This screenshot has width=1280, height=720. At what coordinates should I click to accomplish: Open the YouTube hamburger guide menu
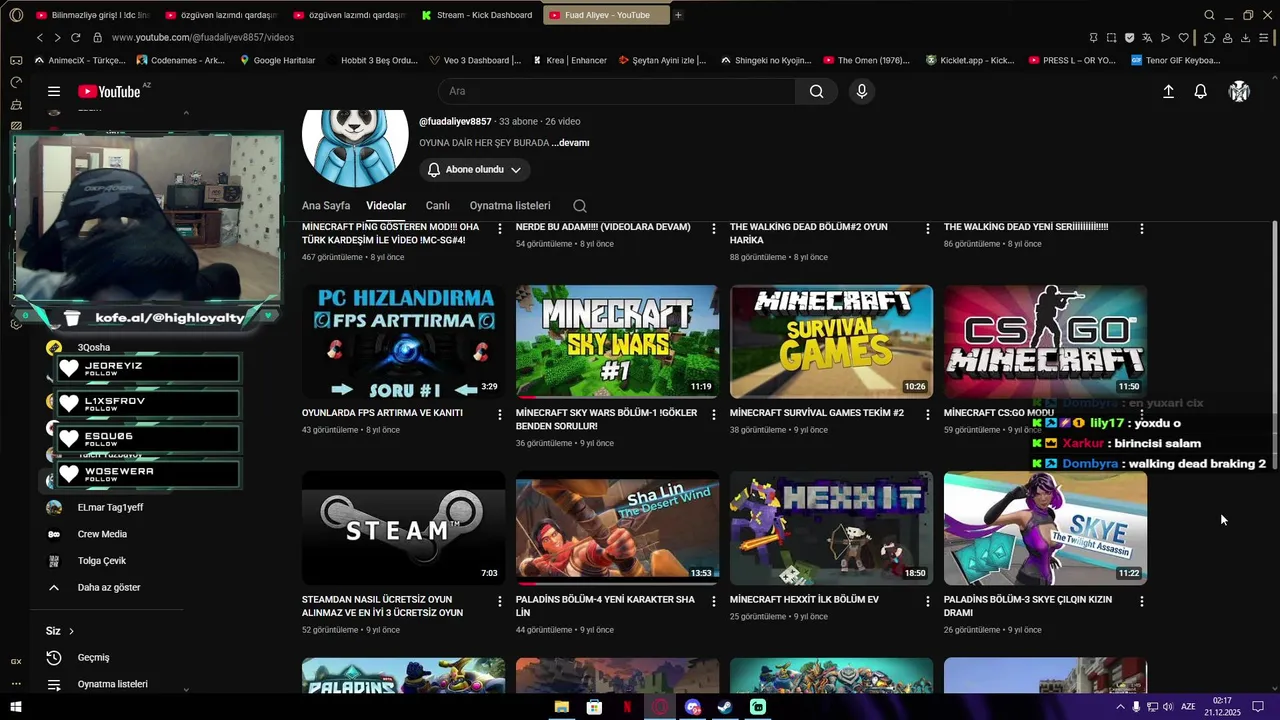(54, 91)
